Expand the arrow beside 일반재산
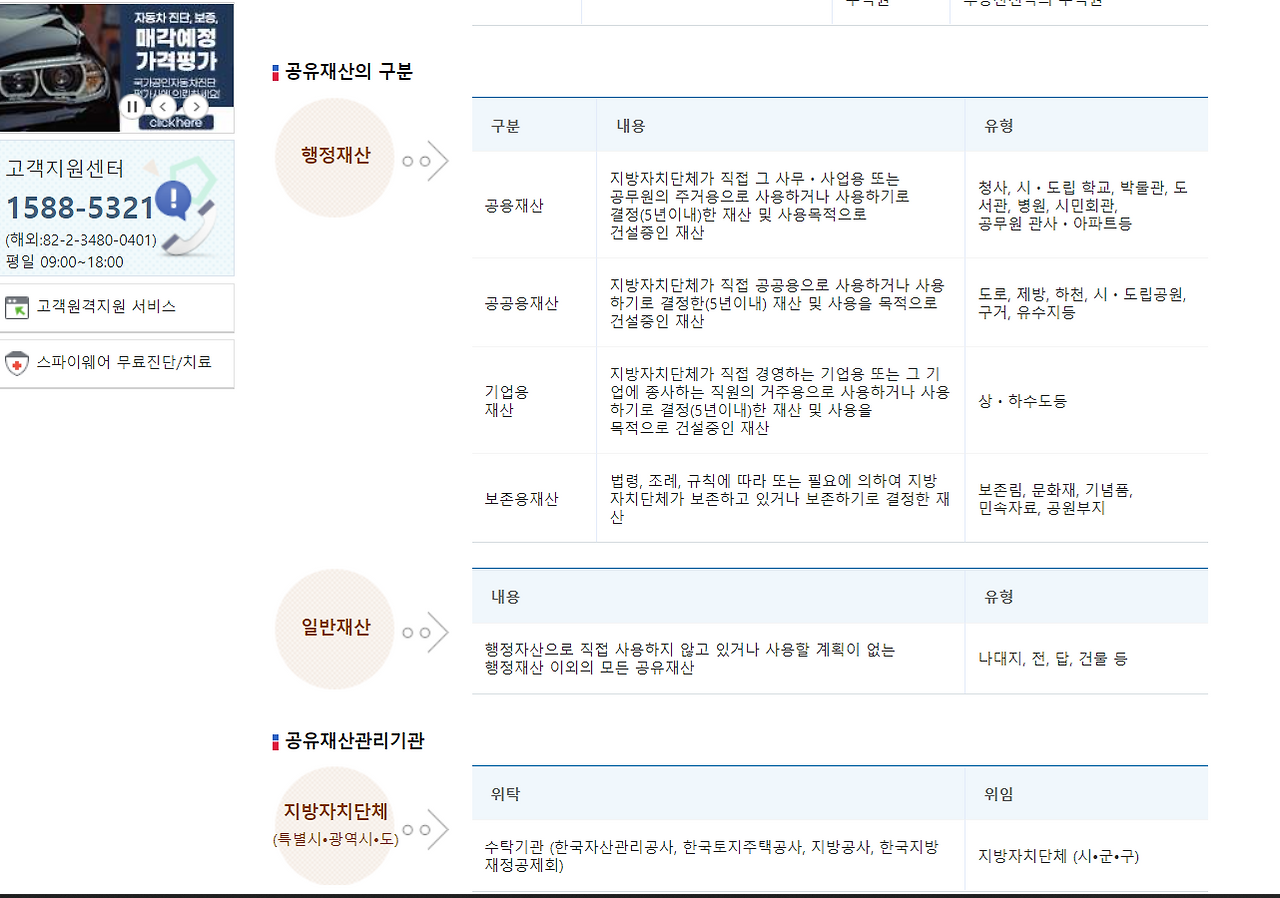 pyautogui.click(x=437, y=630)
